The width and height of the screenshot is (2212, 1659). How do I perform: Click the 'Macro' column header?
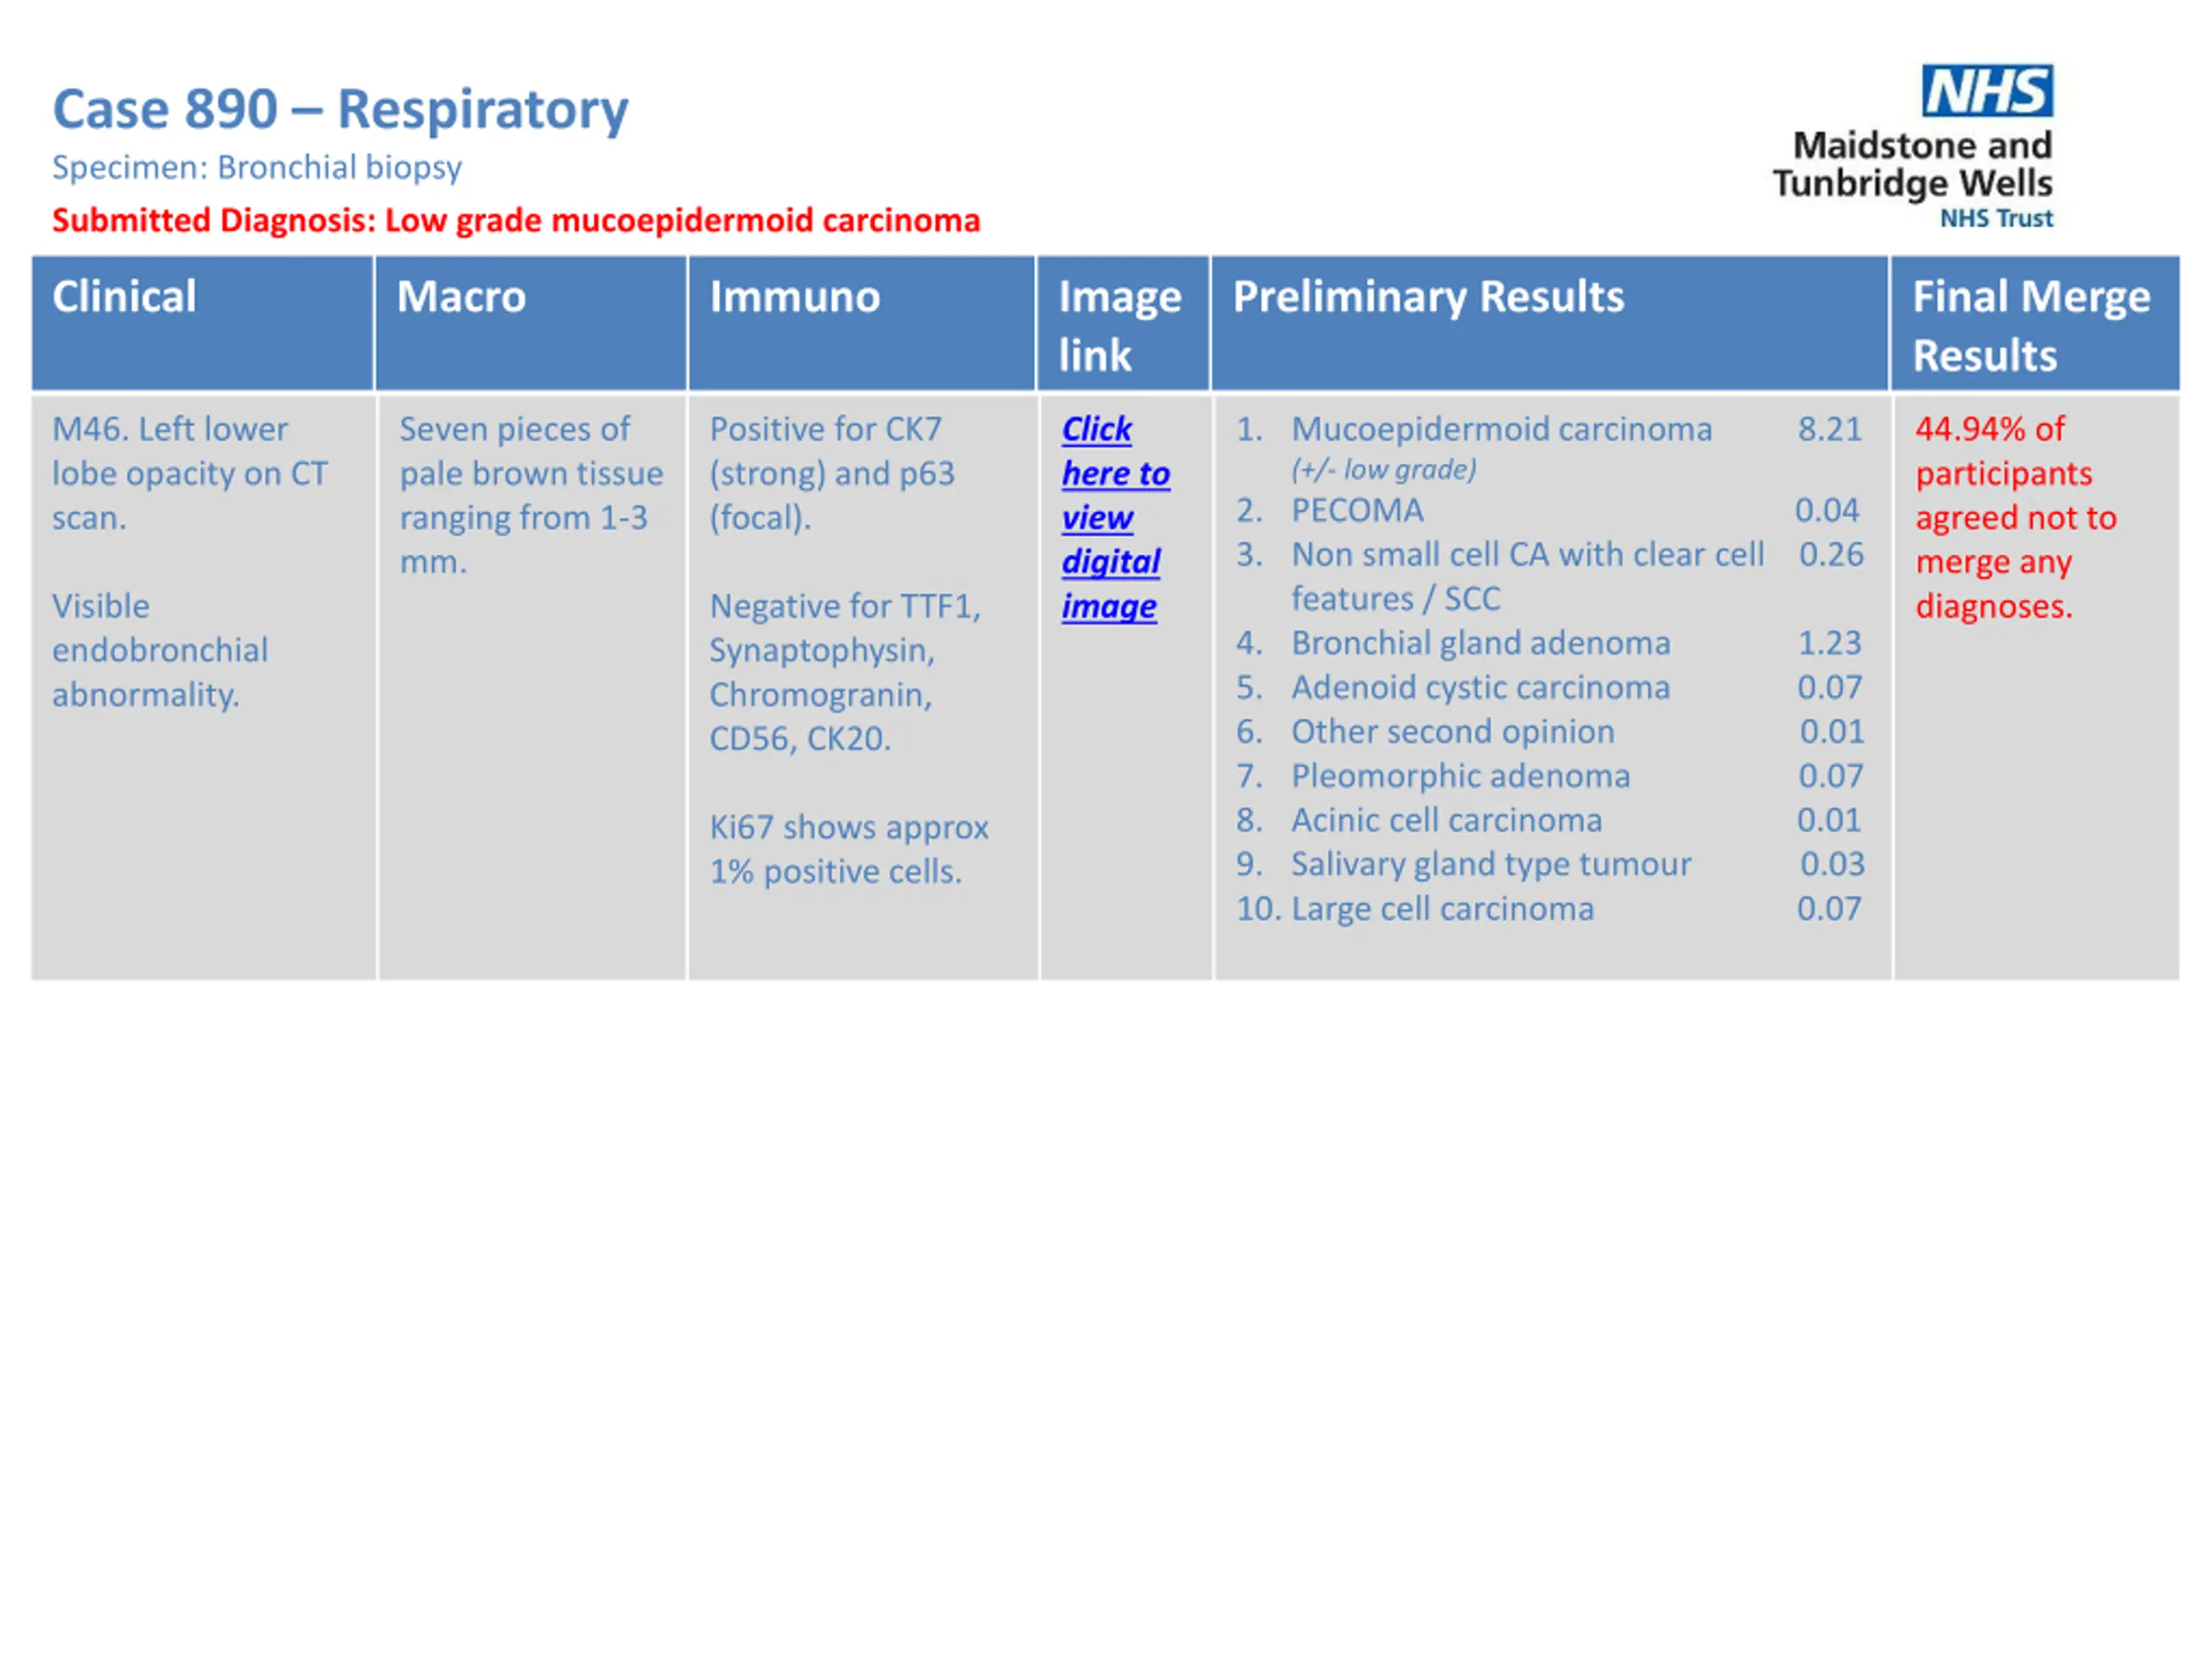click(x=531, y=323)
